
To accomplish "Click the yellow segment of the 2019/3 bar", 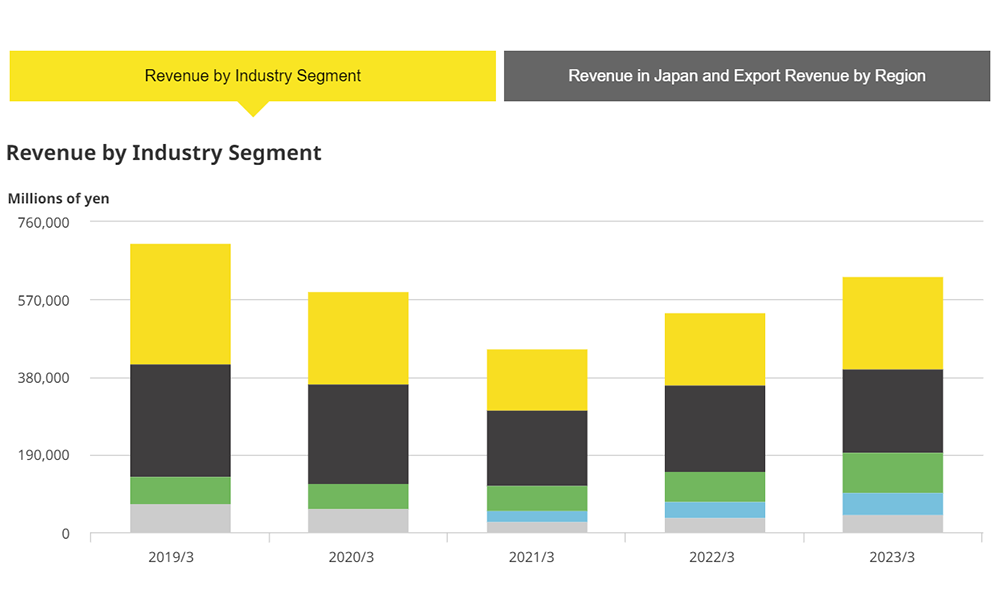I will pyautogui.click(x=180, y=304).
